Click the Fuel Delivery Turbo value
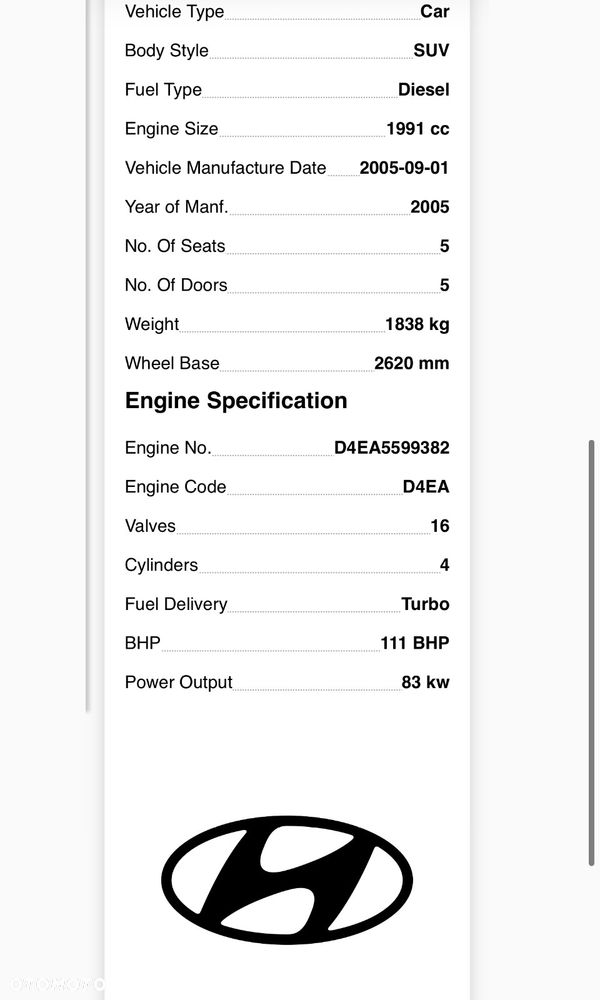 pyautogui.click(x=425, y=604)
